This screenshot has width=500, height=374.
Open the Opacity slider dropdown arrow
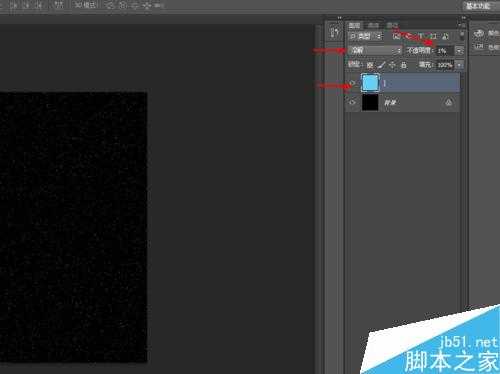[459, 51]
